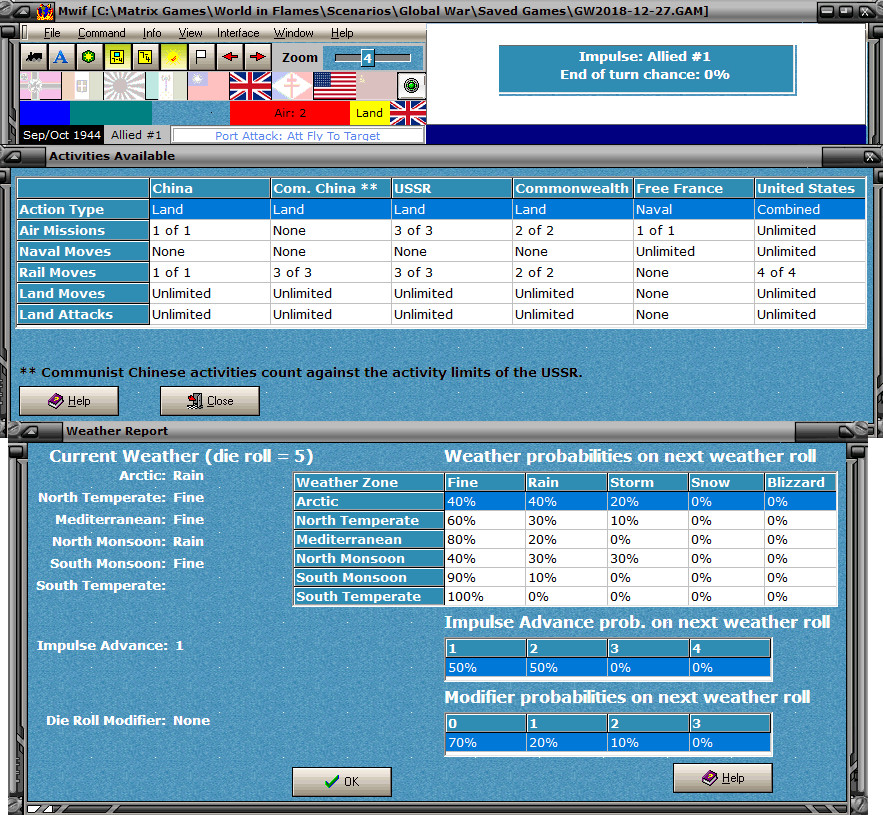Click OK in the Weather Report

click(x=341, y=781)
